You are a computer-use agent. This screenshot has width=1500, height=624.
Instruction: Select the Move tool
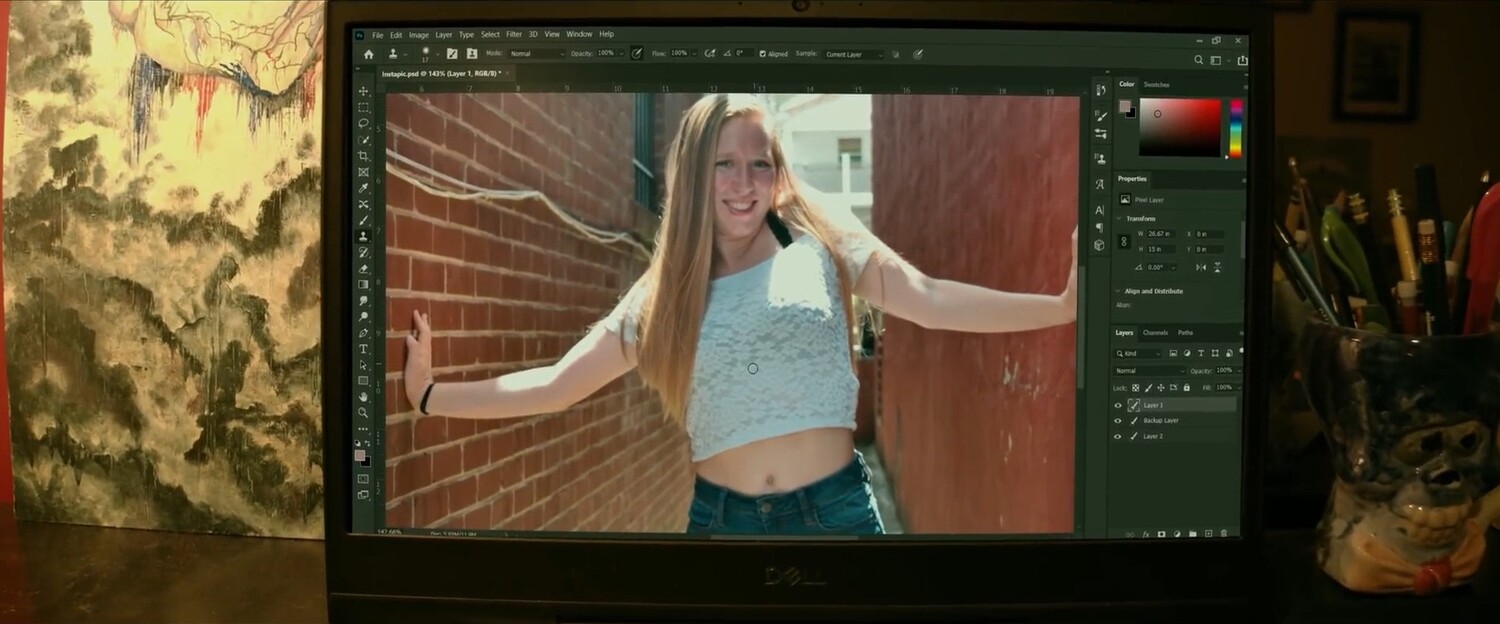[363, 90]
